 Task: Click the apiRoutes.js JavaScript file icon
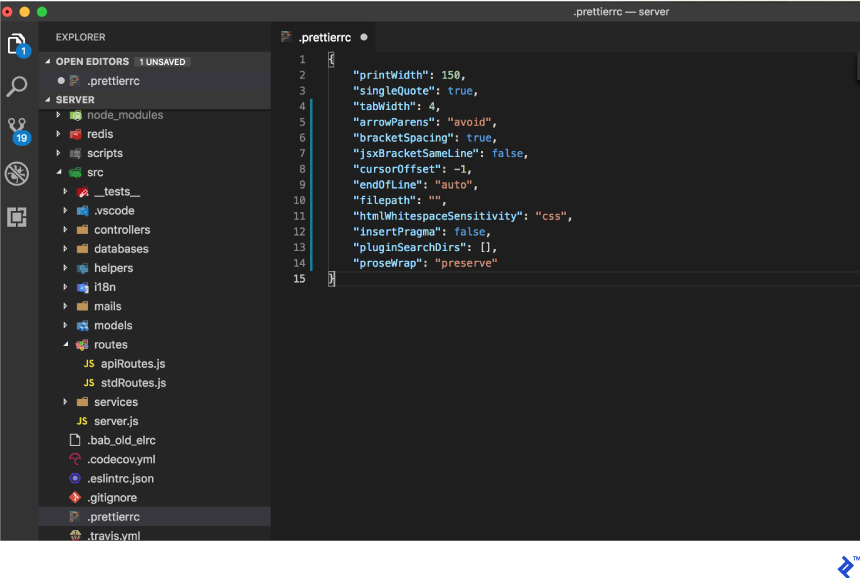pyautogui.click(x=87, y=364)
